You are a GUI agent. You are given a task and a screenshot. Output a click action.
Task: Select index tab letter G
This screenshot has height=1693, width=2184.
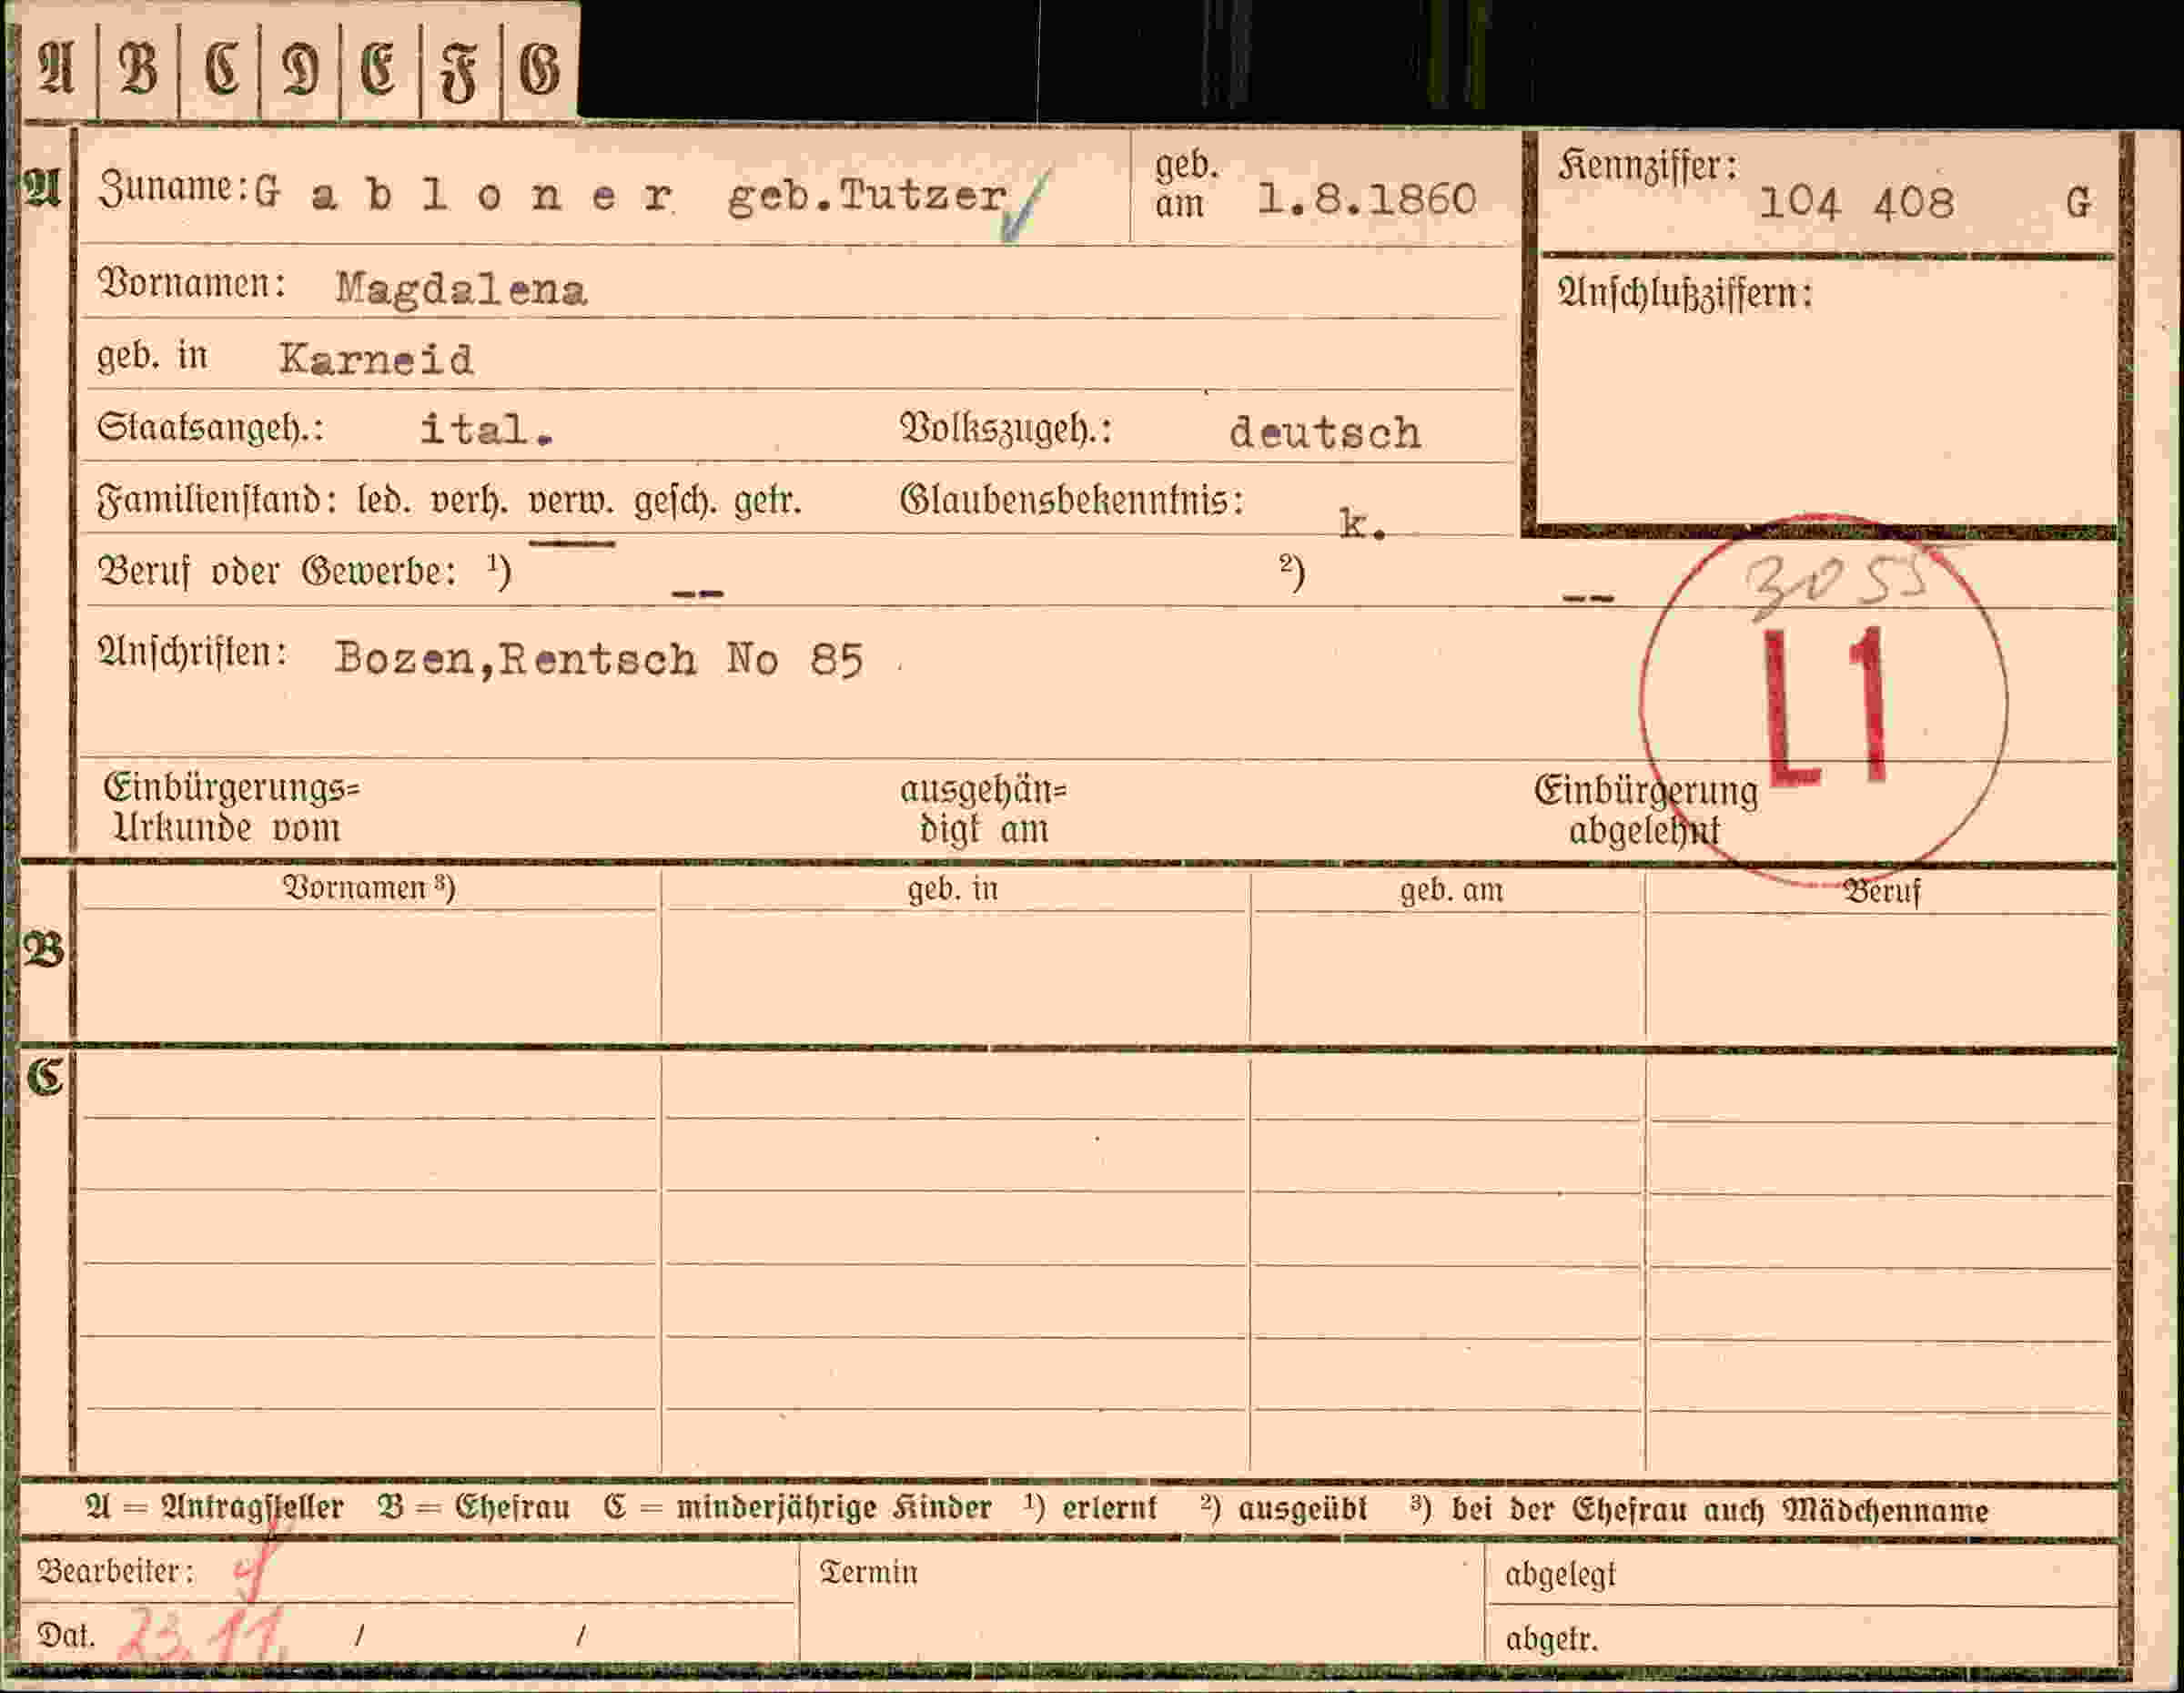pyautogui.click(x=539, y=69)
